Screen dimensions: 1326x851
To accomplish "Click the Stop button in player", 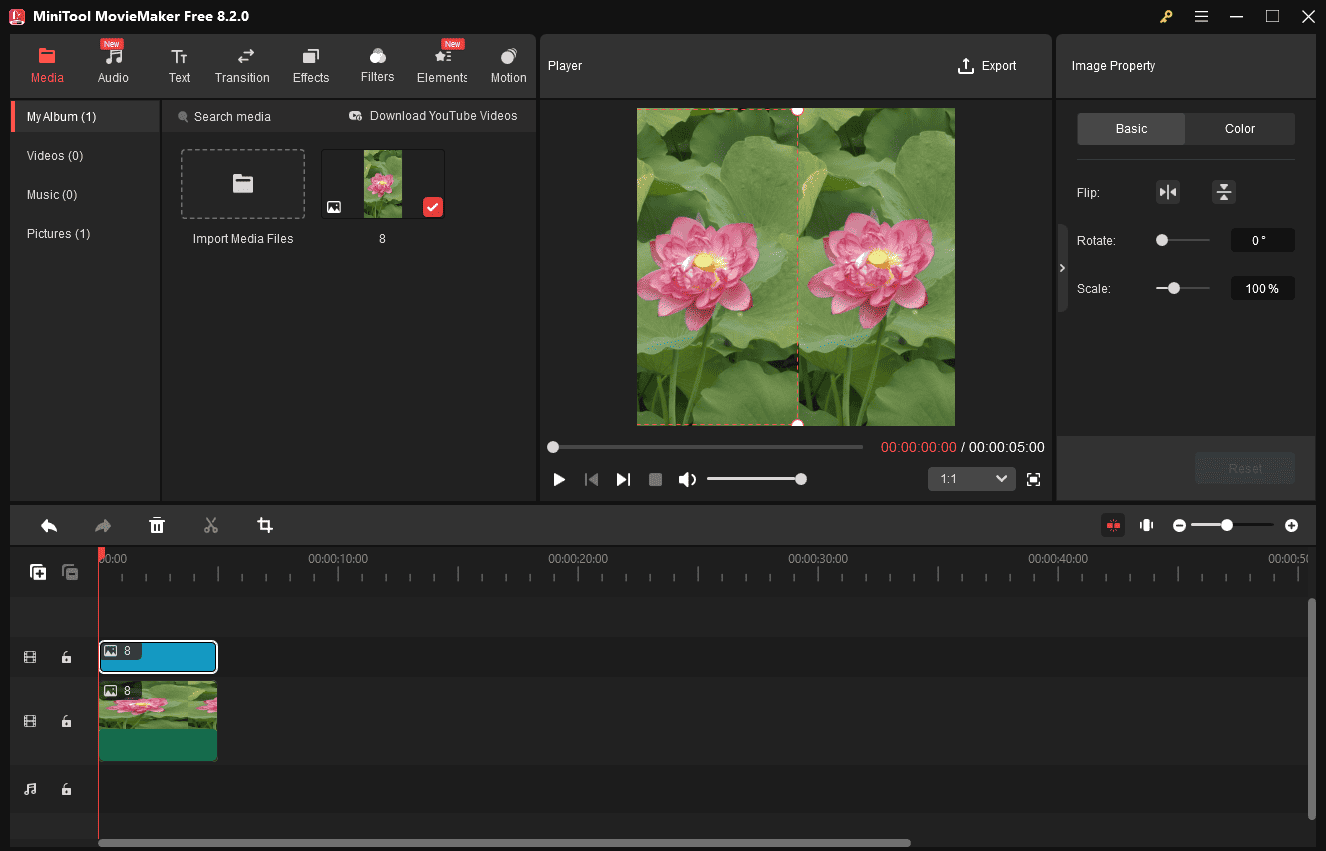I will point(655,480).
